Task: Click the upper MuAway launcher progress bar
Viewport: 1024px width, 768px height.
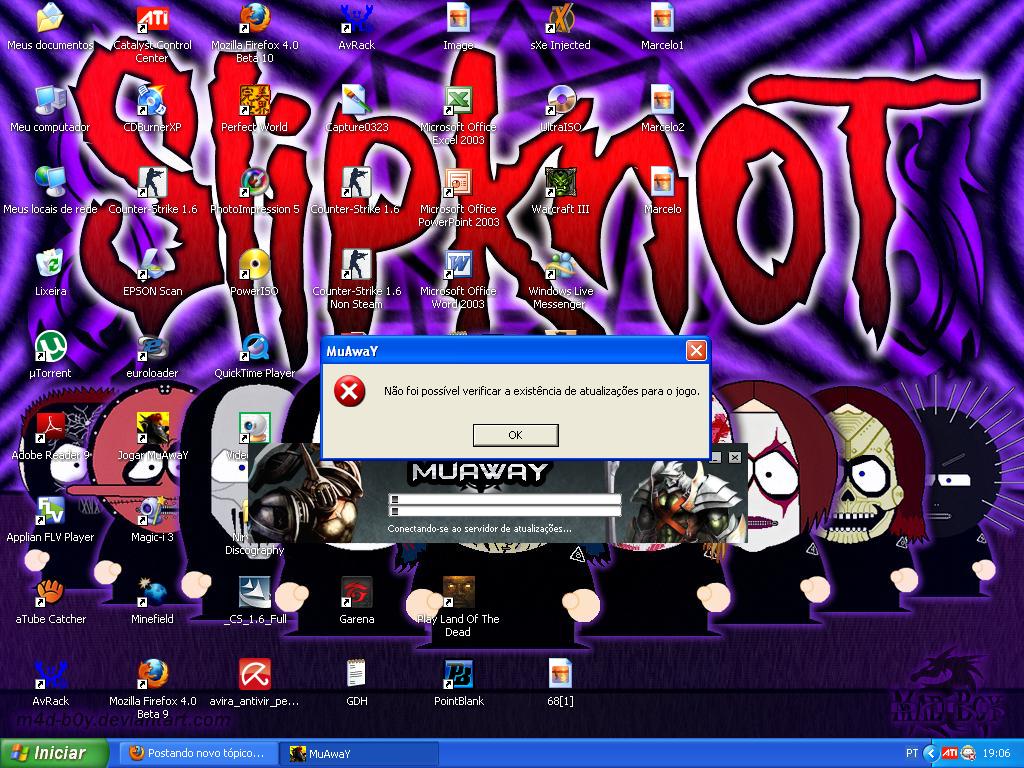Action: coord(504,500)
